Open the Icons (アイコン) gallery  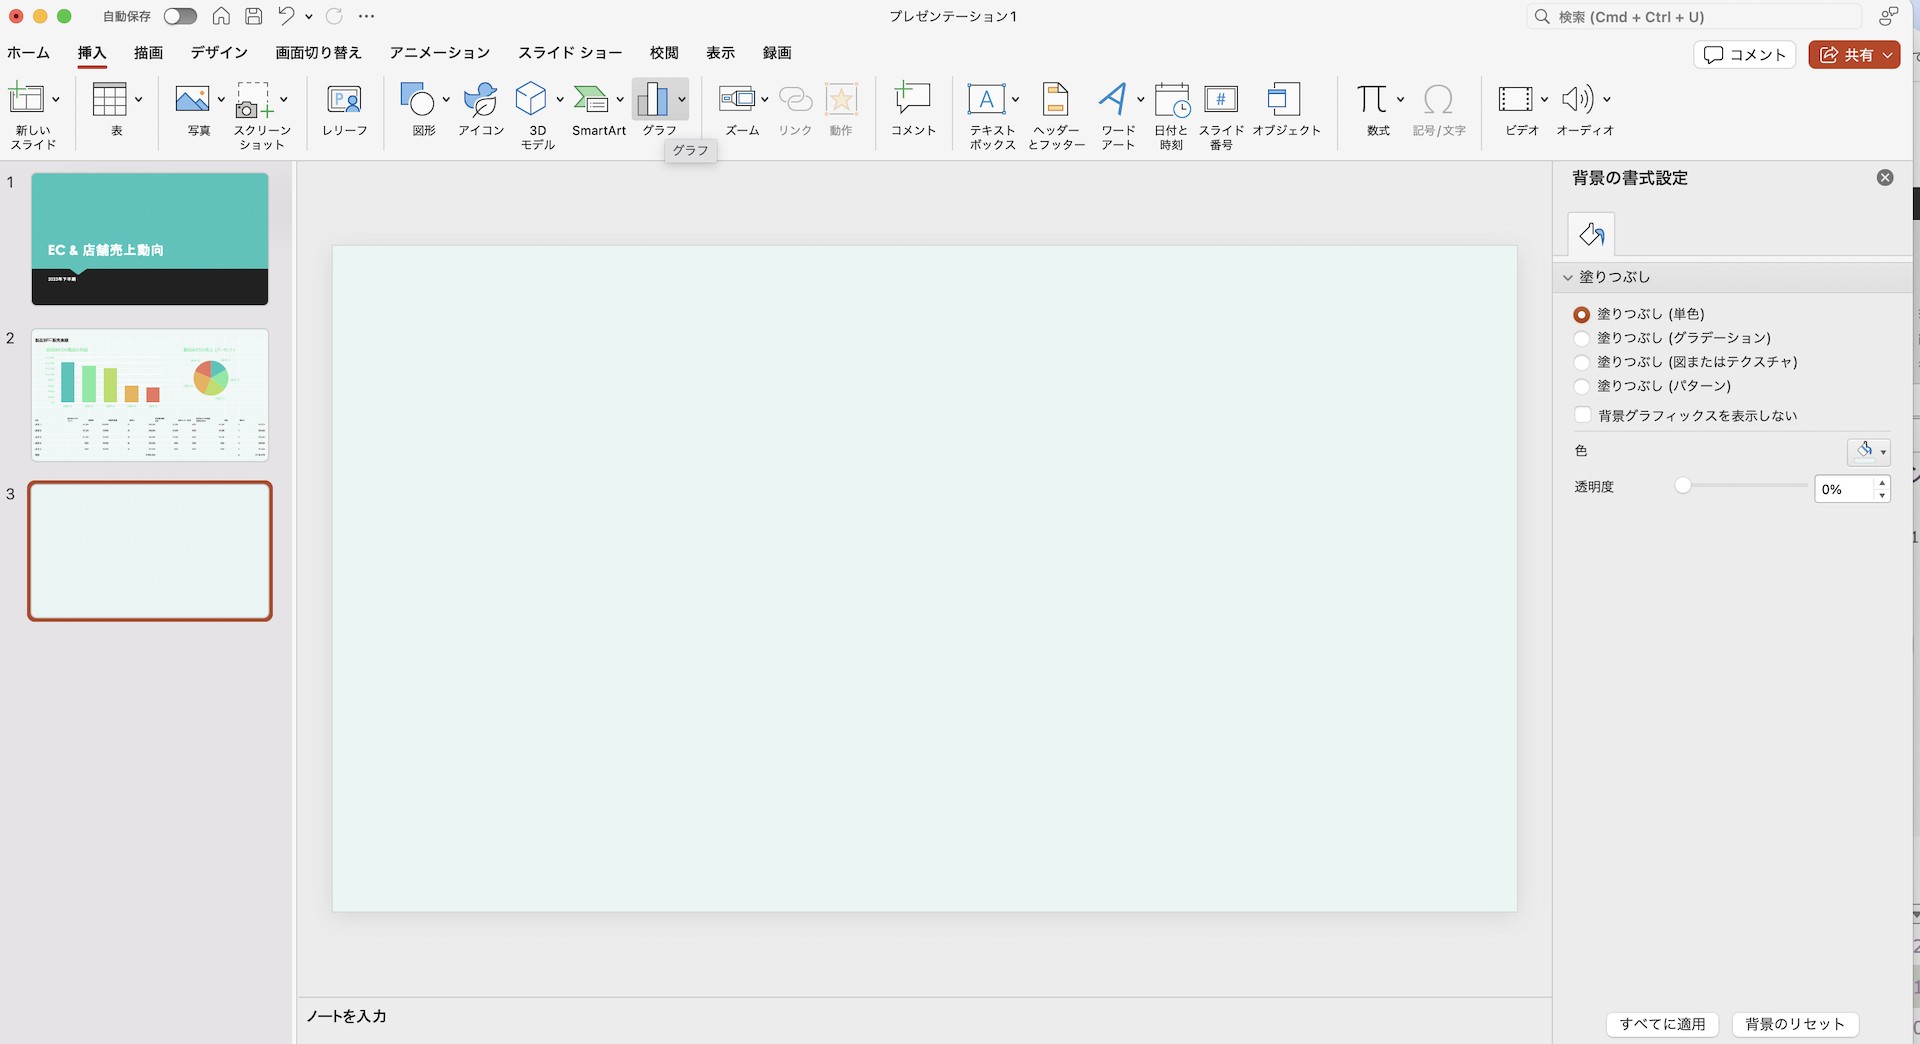[x=481, y=99]
